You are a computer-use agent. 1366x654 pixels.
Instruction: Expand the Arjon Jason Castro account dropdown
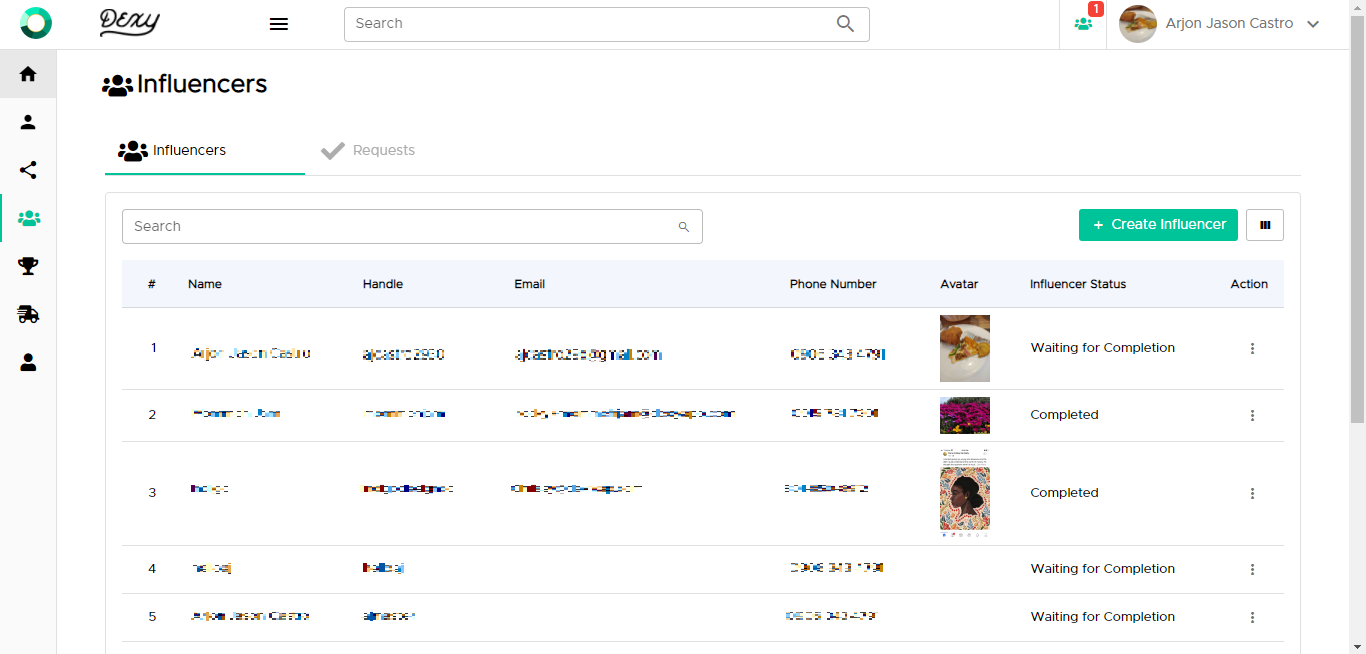coord(1314,24)
